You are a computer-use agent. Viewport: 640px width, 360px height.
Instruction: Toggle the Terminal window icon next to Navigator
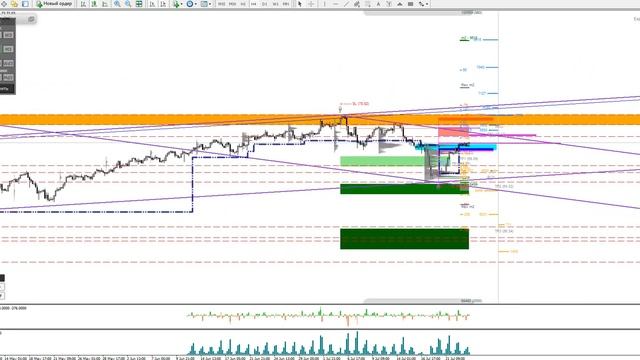tap(25, 4)
